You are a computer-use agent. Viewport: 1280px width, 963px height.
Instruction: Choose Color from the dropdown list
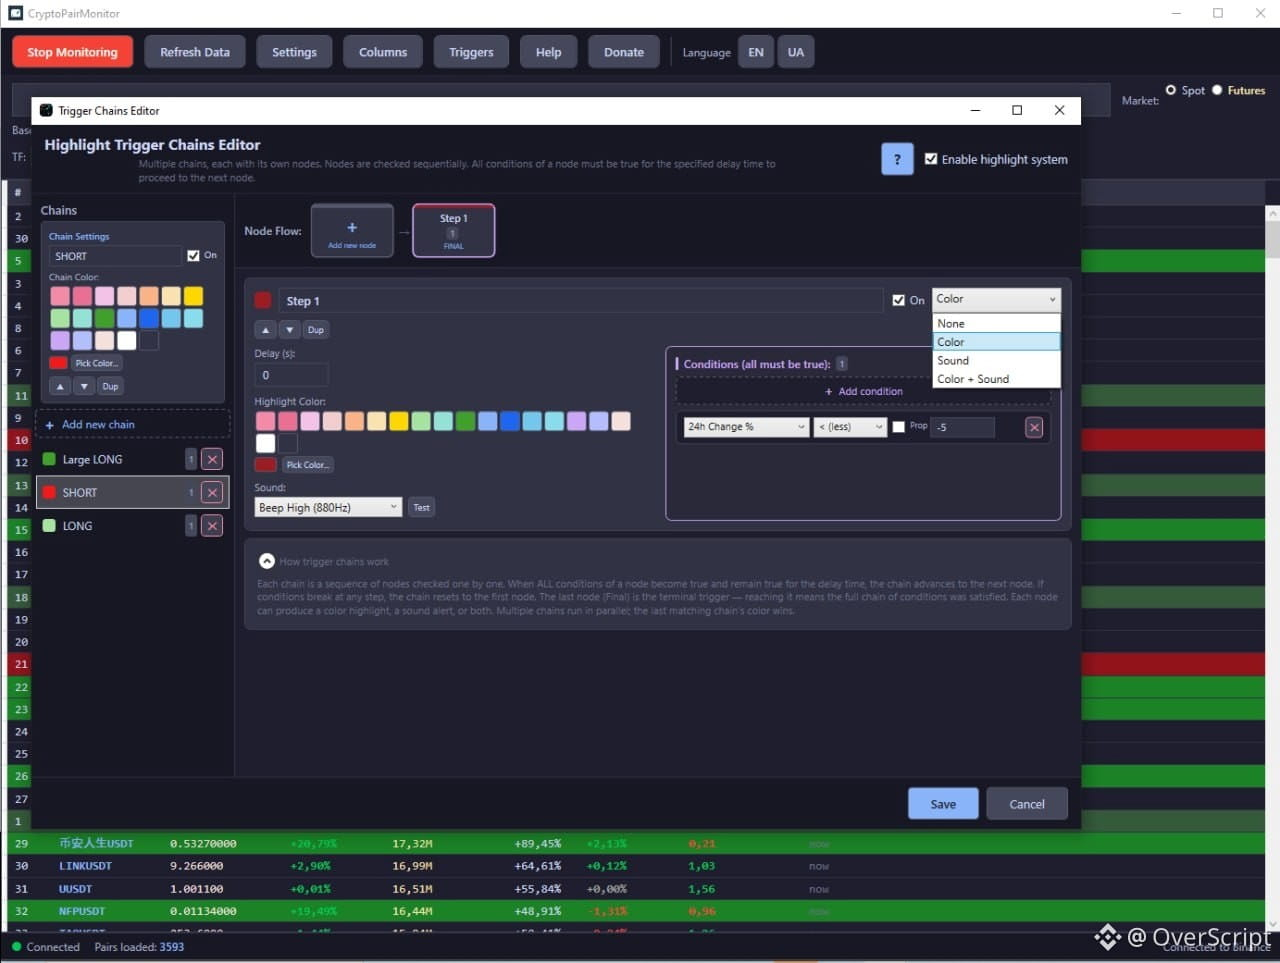(996, 342)
